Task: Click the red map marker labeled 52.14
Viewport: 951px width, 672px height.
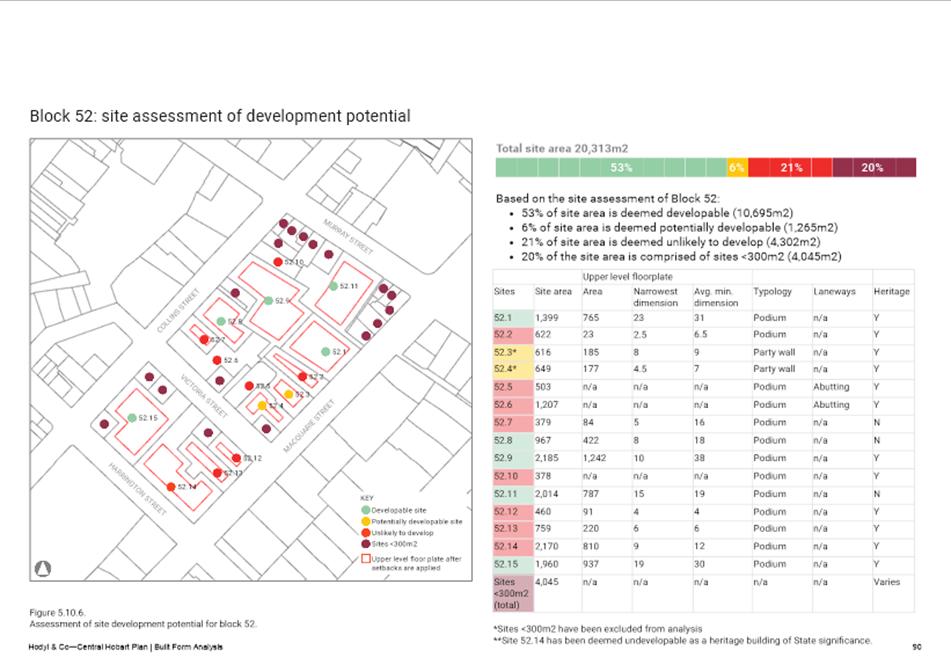Action: click(171, 487)
